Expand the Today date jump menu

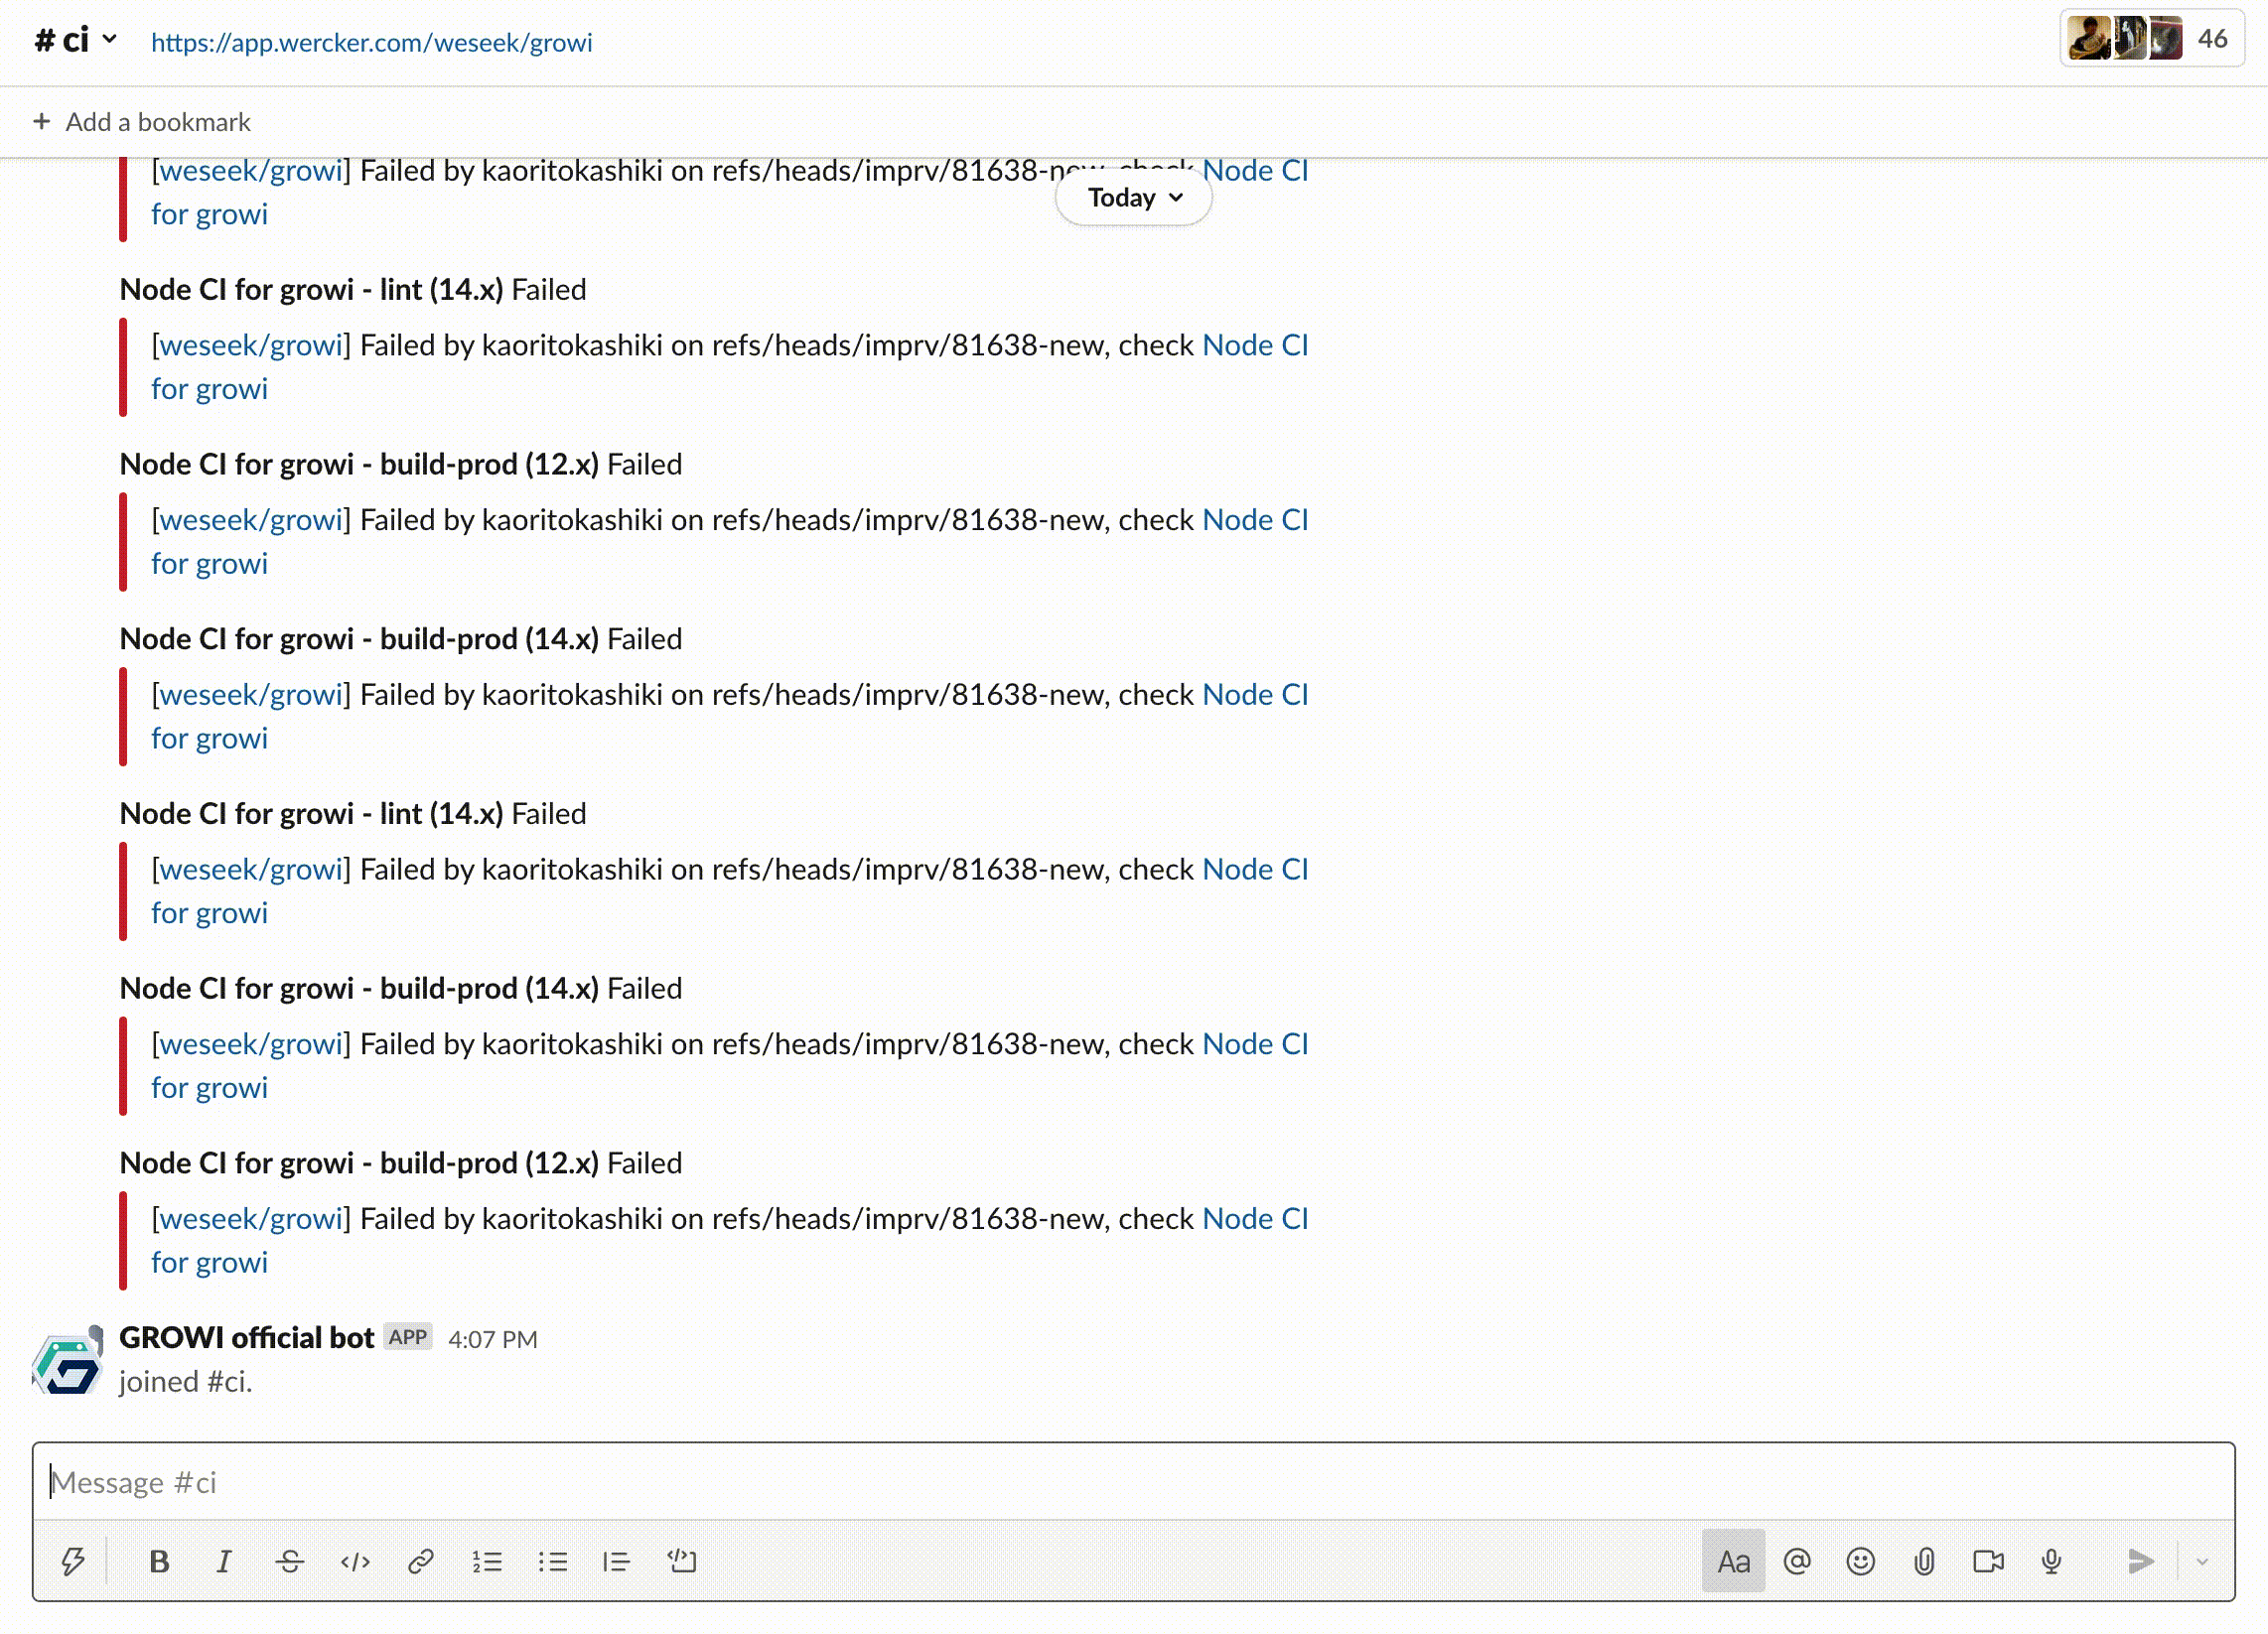pyautogui.click(x=1134, y=198)
